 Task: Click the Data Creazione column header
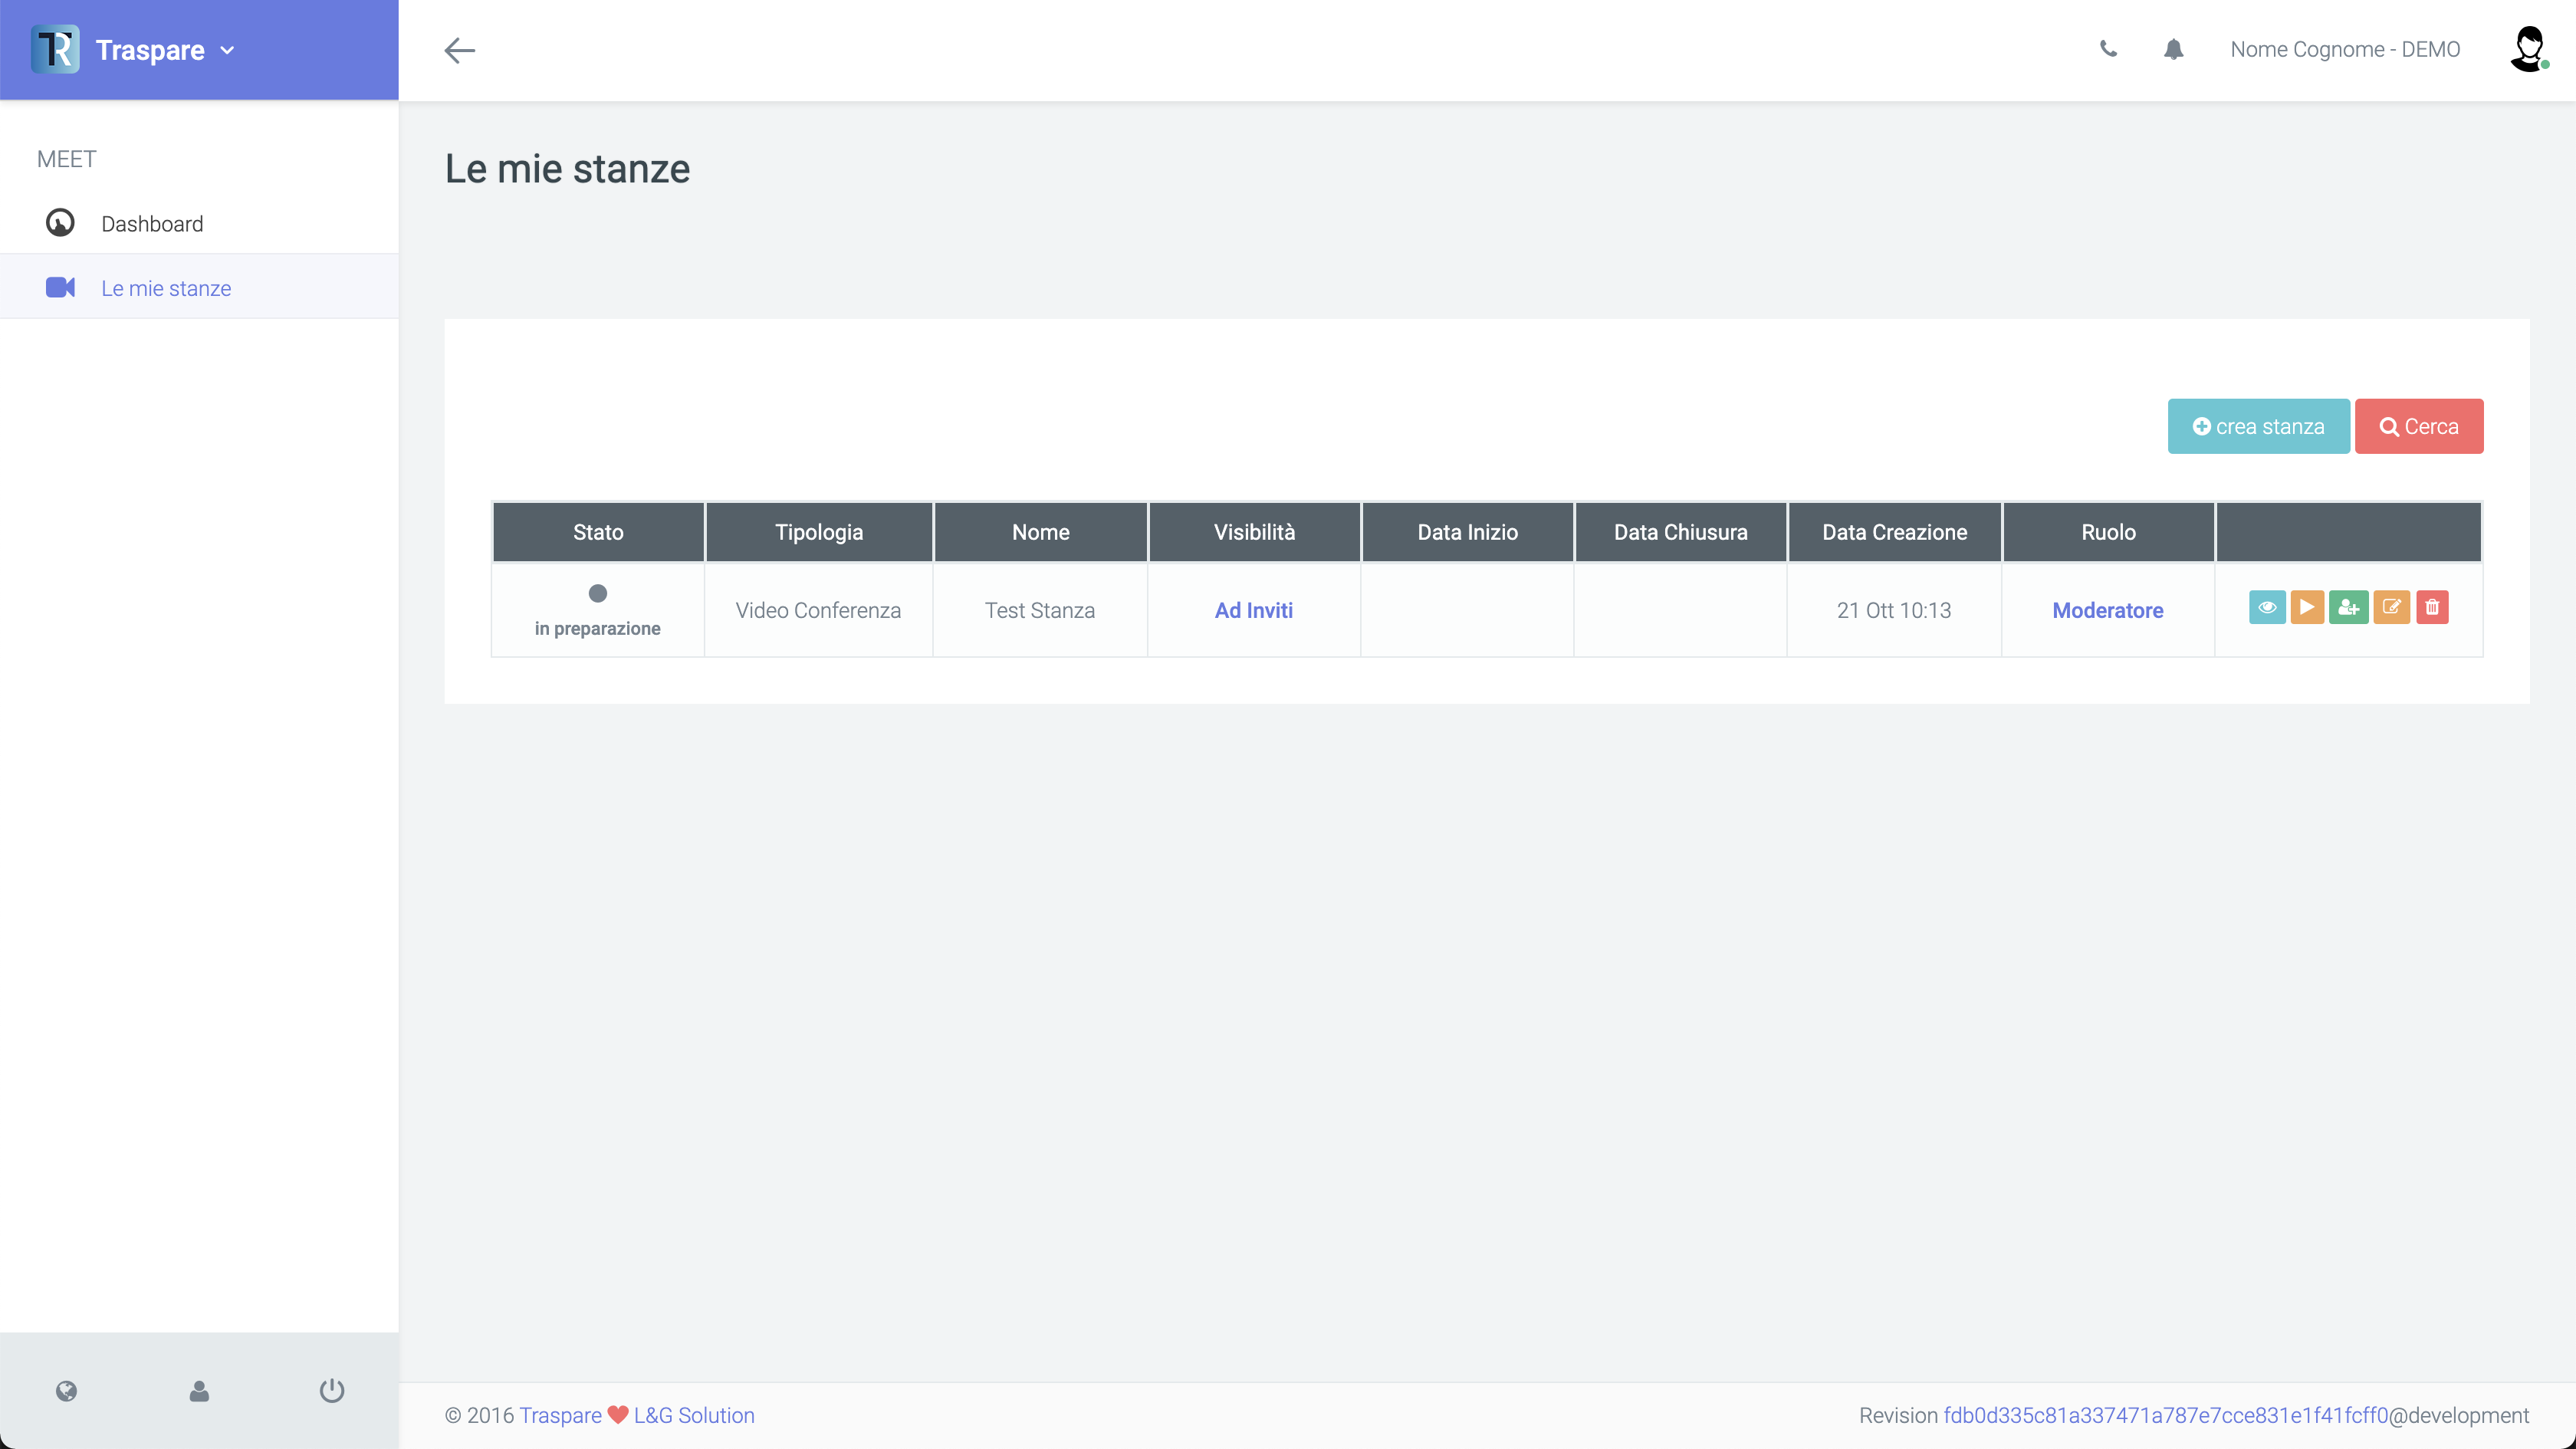pos(1894,532)
